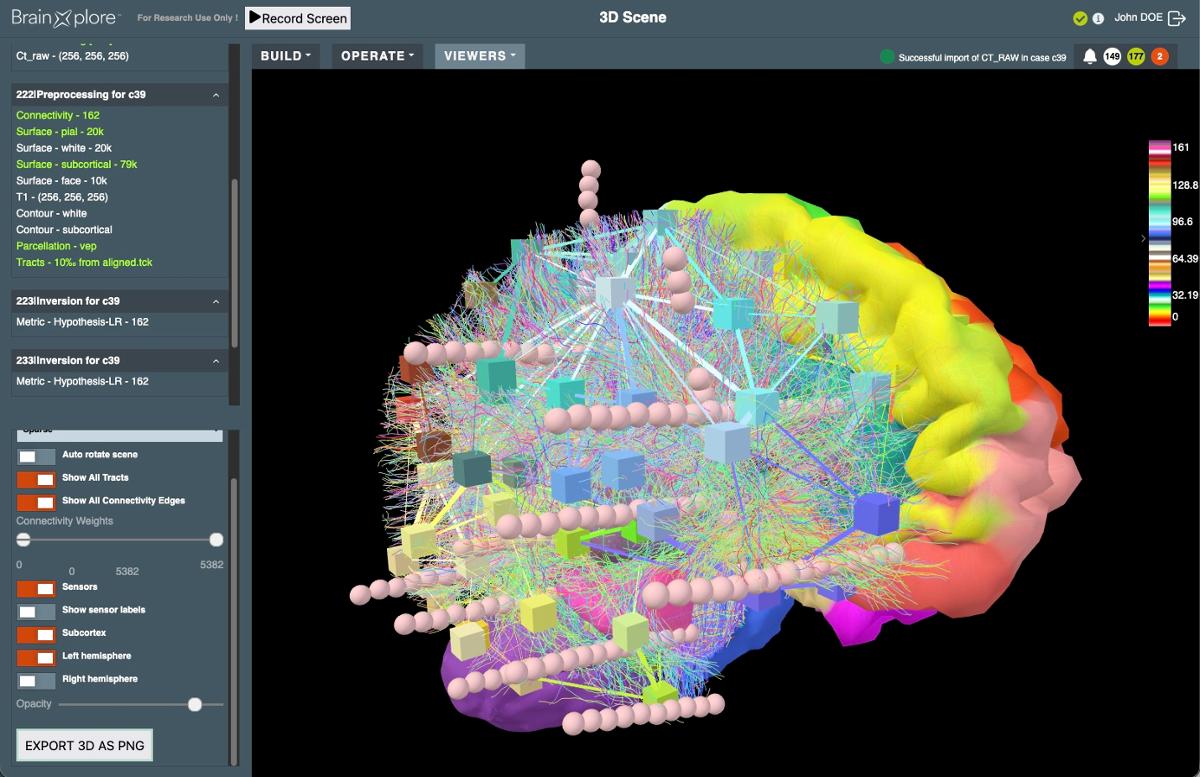Select Surface - face - 10k item
This screenshot has width=1200, height=777.
[62, 181]
